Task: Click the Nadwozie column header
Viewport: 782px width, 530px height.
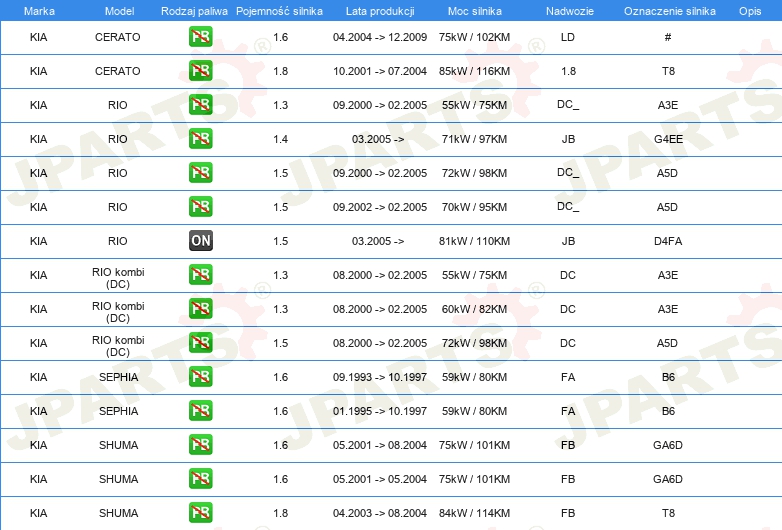Action: pyautogui.click(x=570, y=11)
